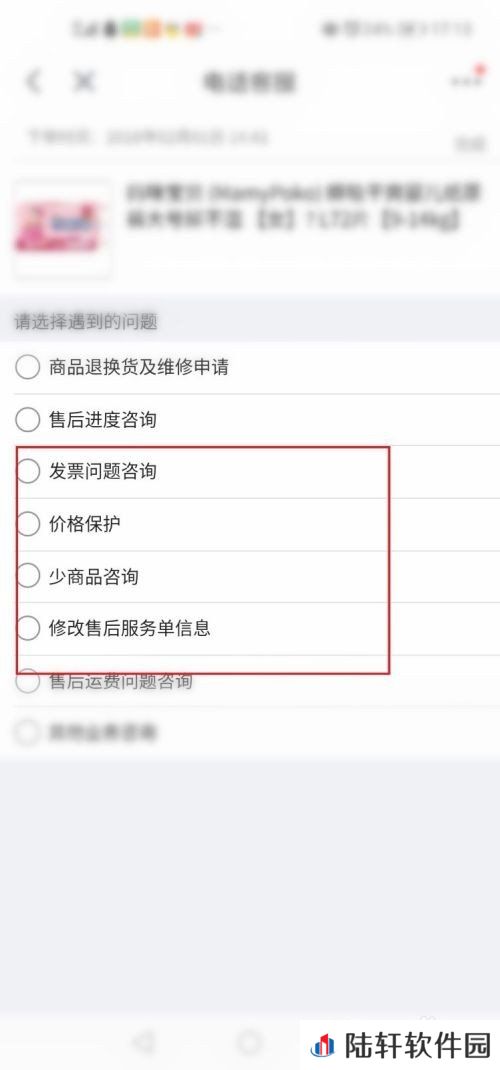Close the page with the X icon

coord(83,81)
